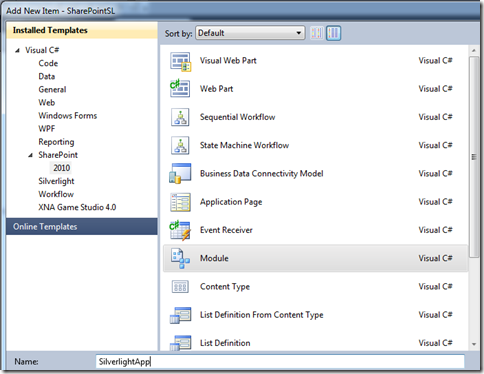Select the Silverlight category
Viewport: 484px width, 374px height.
pos(56,181)
